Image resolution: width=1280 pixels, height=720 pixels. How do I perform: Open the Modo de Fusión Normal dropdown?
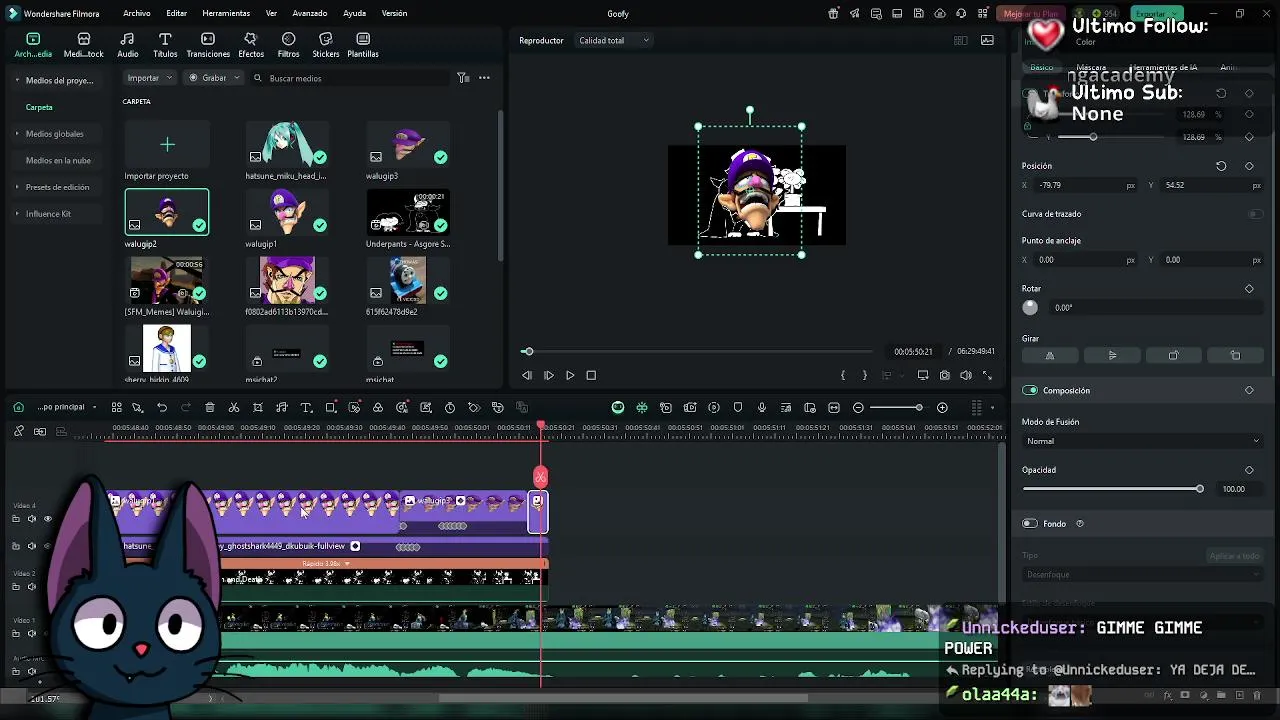(x=1142, y=441)
